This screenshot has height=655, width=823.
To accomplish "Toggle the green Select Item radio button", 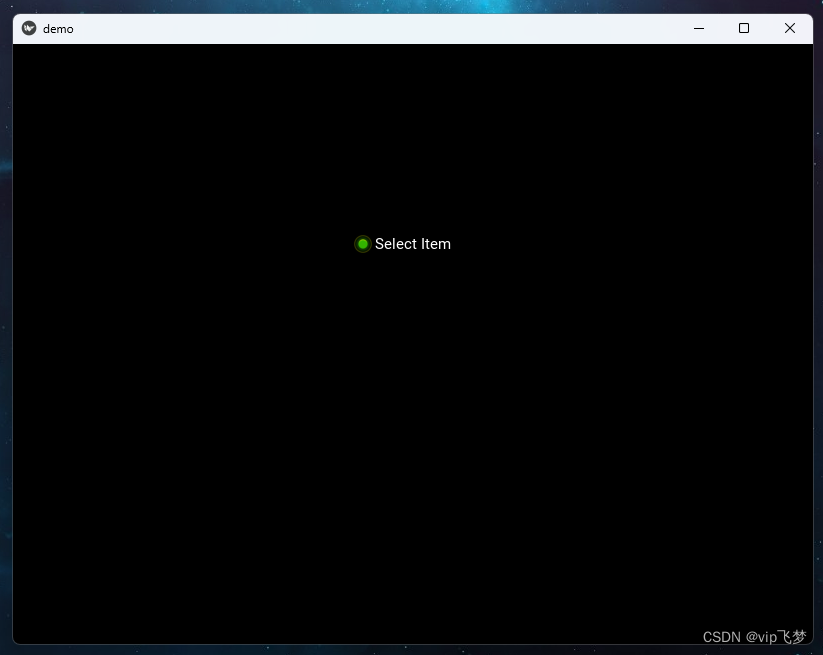I will 363,244.
